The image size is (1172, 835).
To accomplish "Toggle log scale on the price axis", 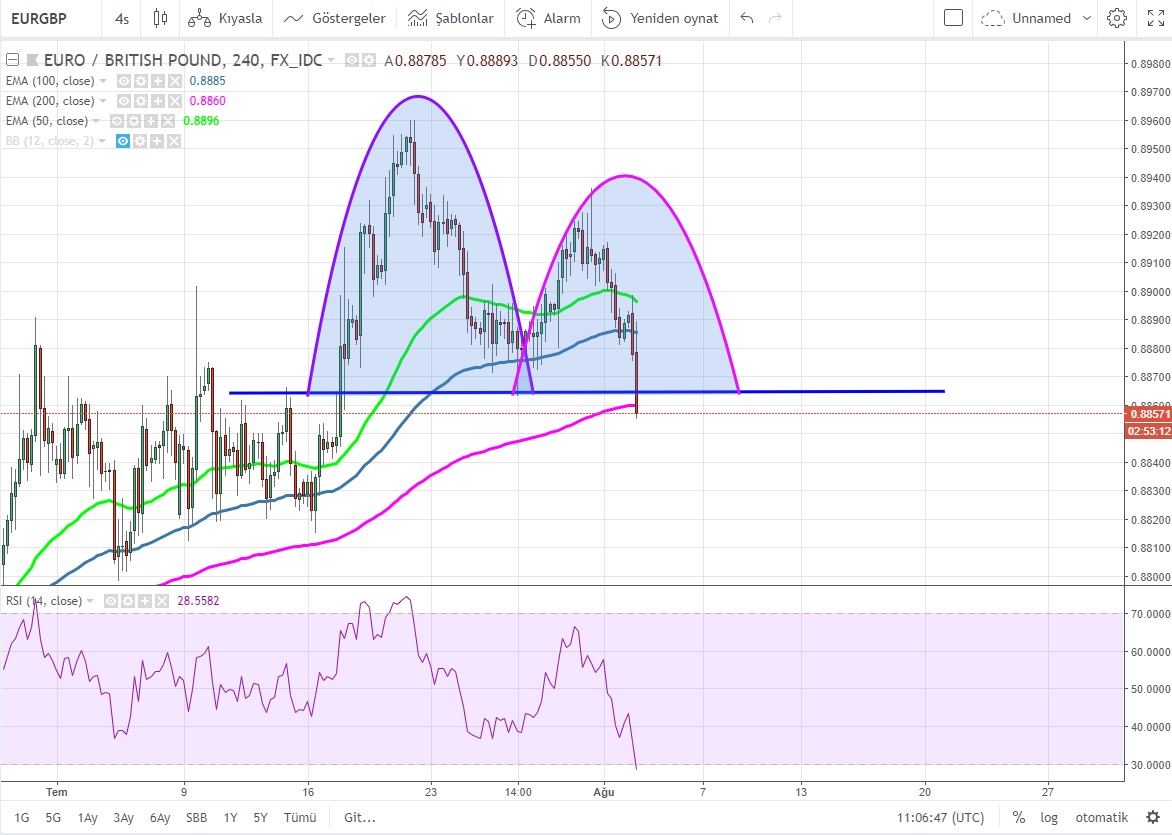I will [1049, 817].
